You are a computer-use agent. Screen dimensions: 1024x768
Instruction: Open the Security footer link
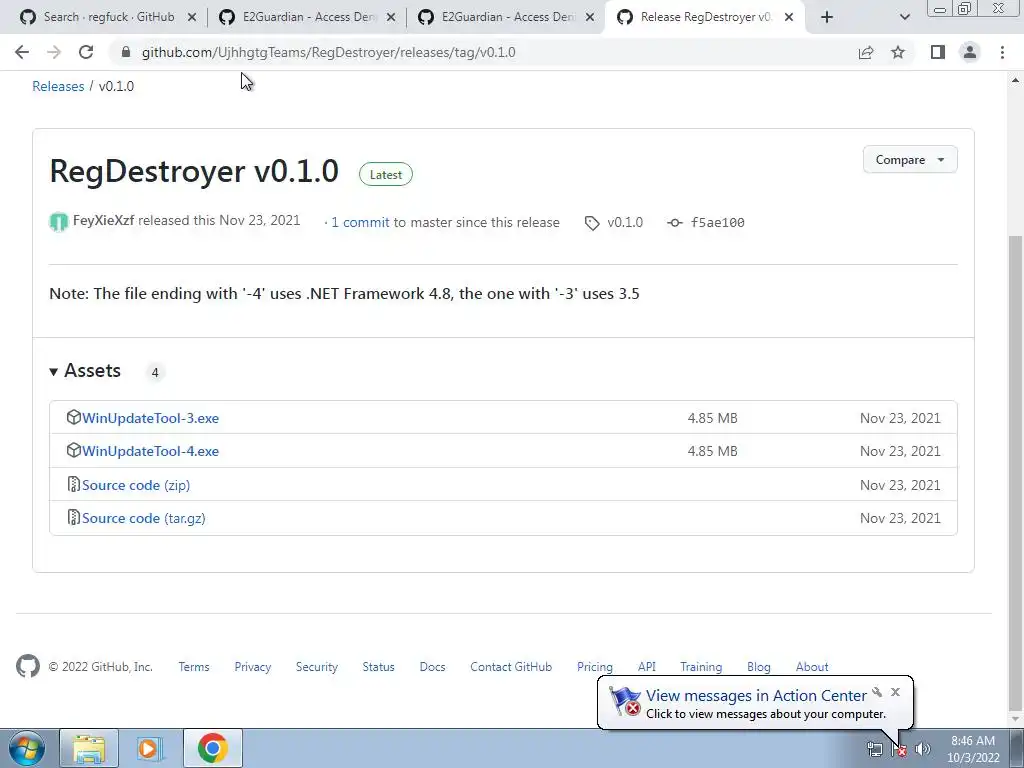317,667
